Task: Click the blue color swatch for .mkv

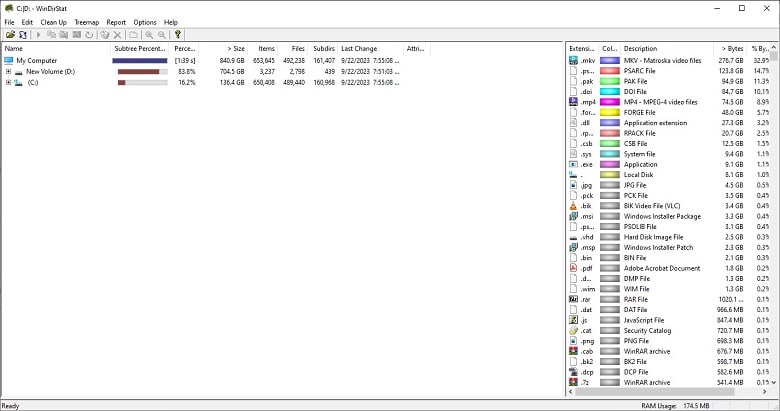Action: [x=609, y=60]
